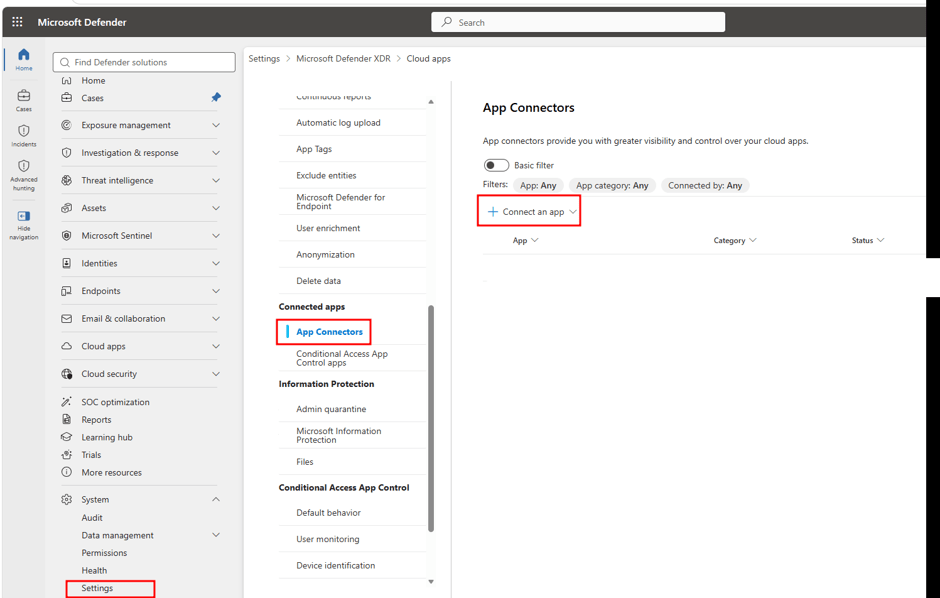940x598 pixels.
Task: Click the top Search box
Action: (578, 22)
